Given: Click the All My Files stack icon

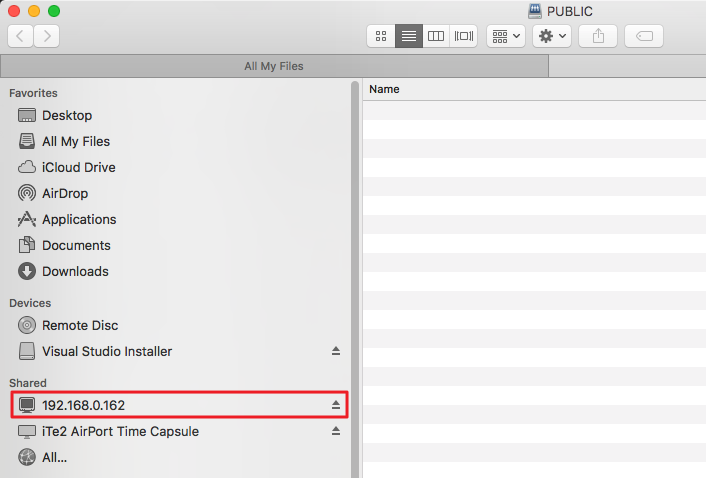Looking at the screenshot, I should click(x=27, y=141).
